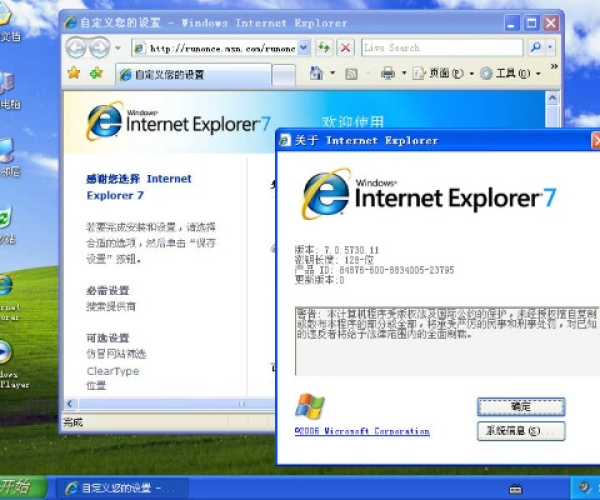Click into the Live Search box
Screen dimensions: 600x500
[x=442, y=48]
